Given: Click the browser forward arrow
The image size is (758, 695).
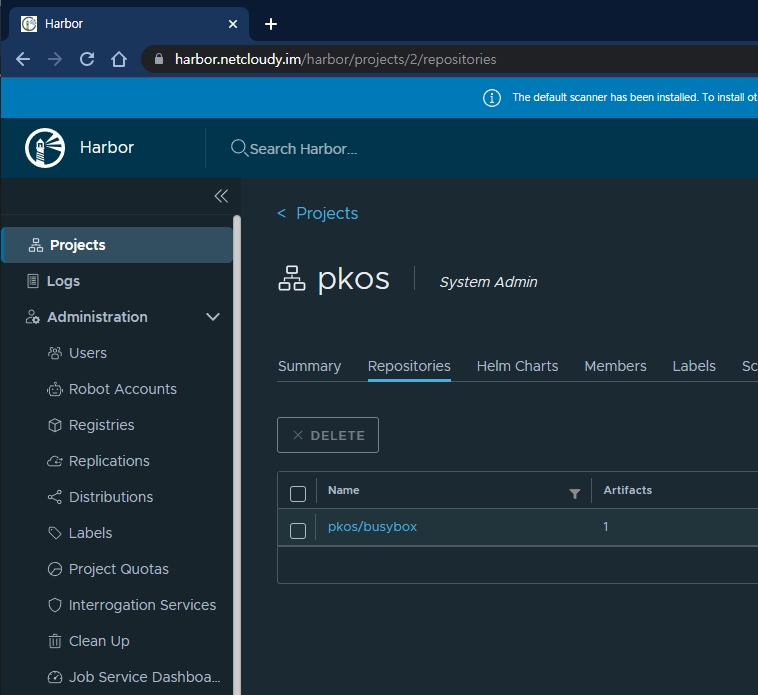Looking at the screenshot, I should [55, 59].
